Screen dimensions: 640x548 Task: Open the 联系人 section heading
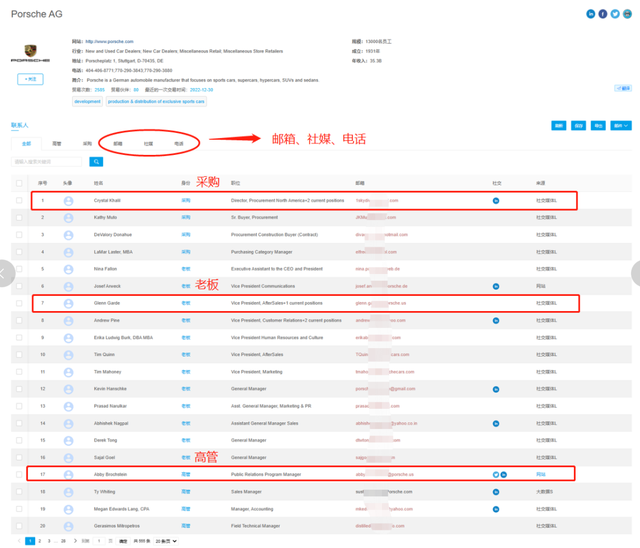click(20, 125)
